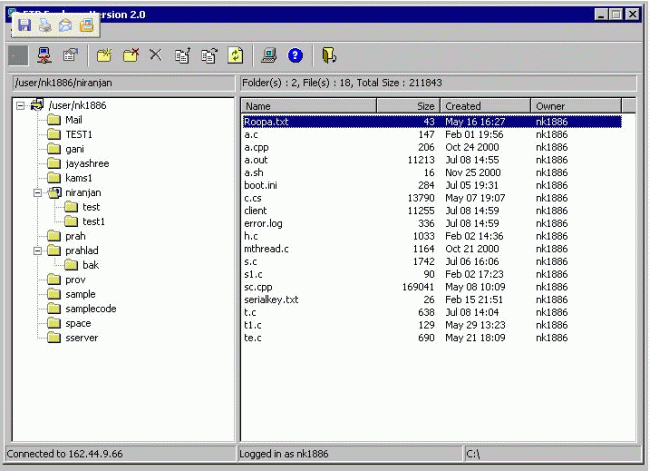This screenshot has height=471, width=650.
Task: Click the exit door toolbar icon
Action: [x=330, y=56]
